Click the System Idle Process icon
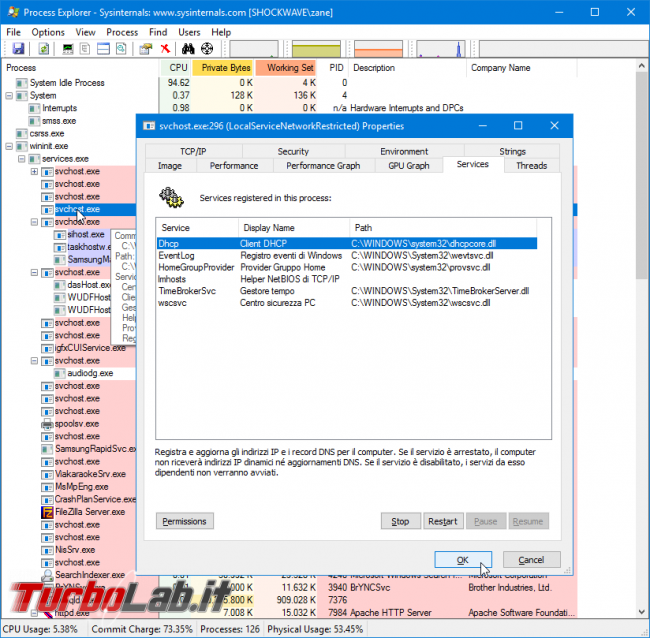 click(x=22, y=83)
